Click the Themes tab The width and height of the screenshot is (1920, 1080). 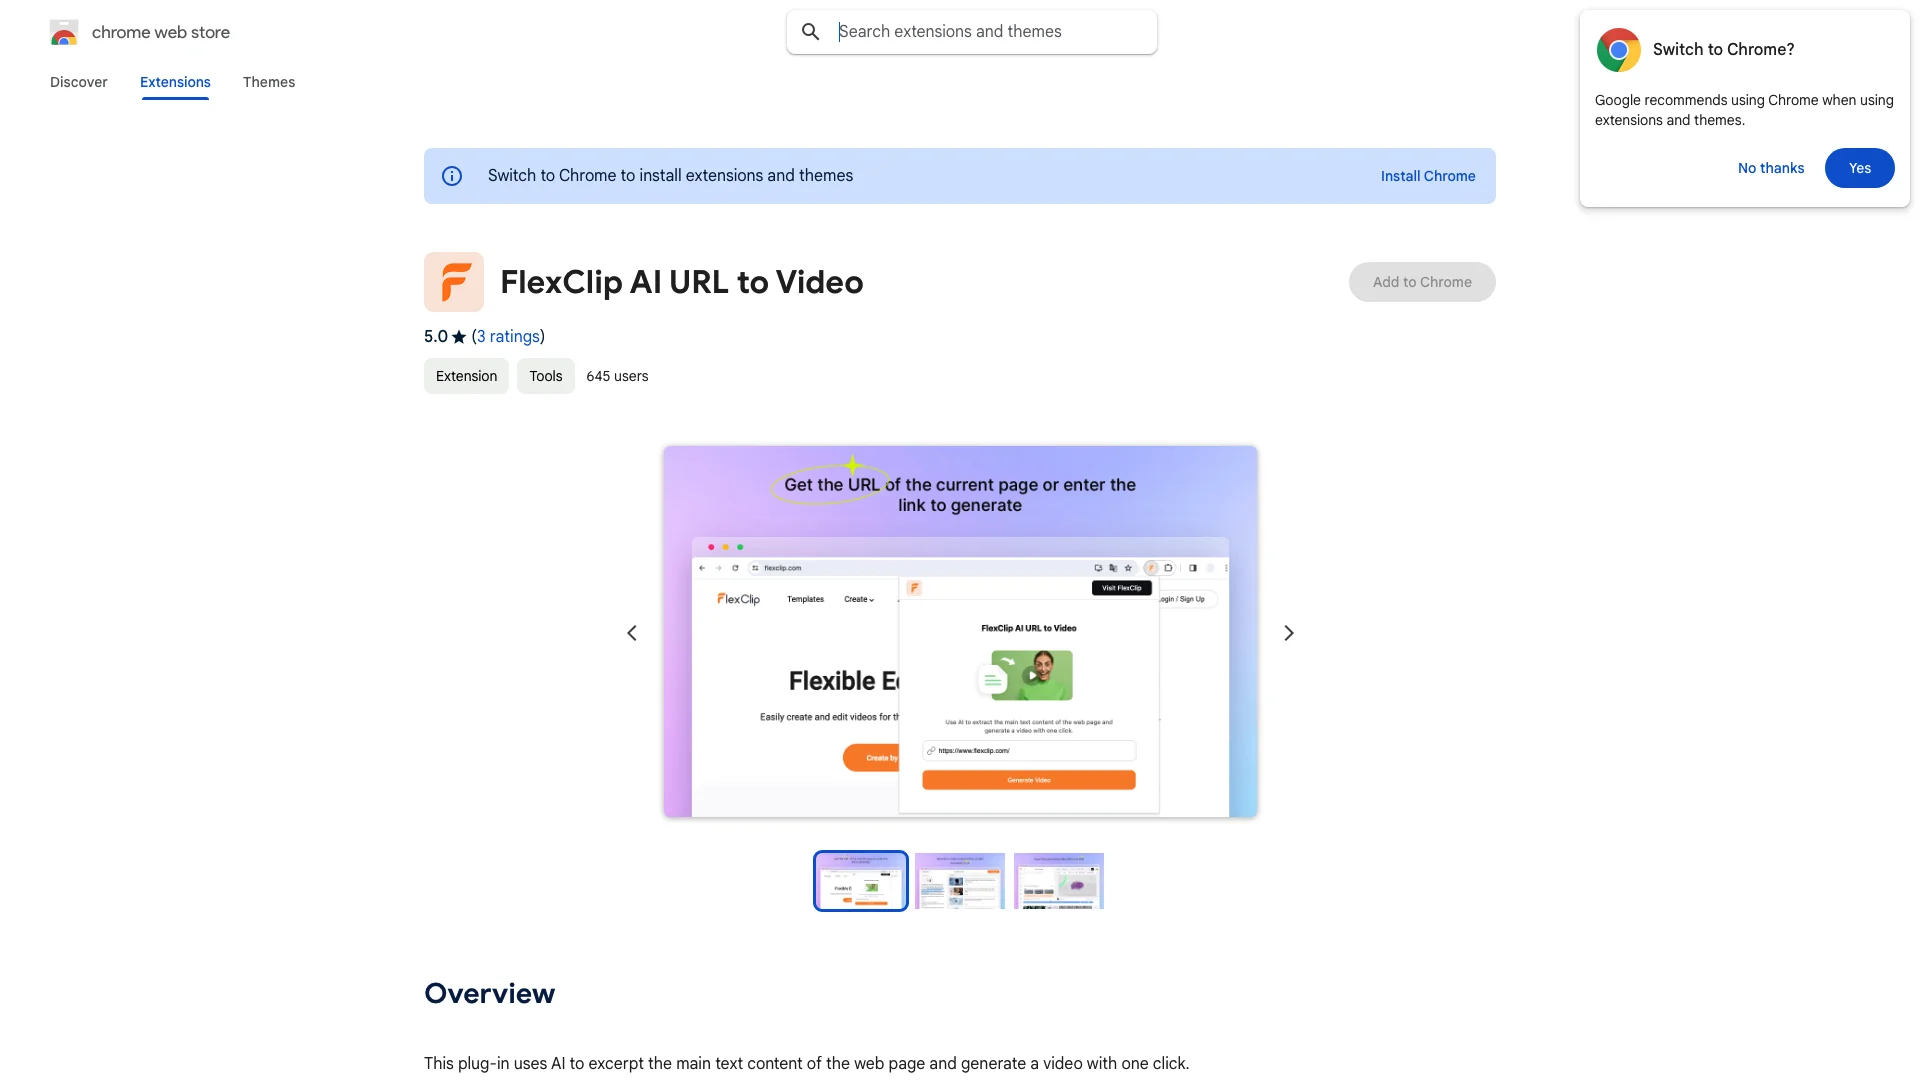click(x=268, y=82)
